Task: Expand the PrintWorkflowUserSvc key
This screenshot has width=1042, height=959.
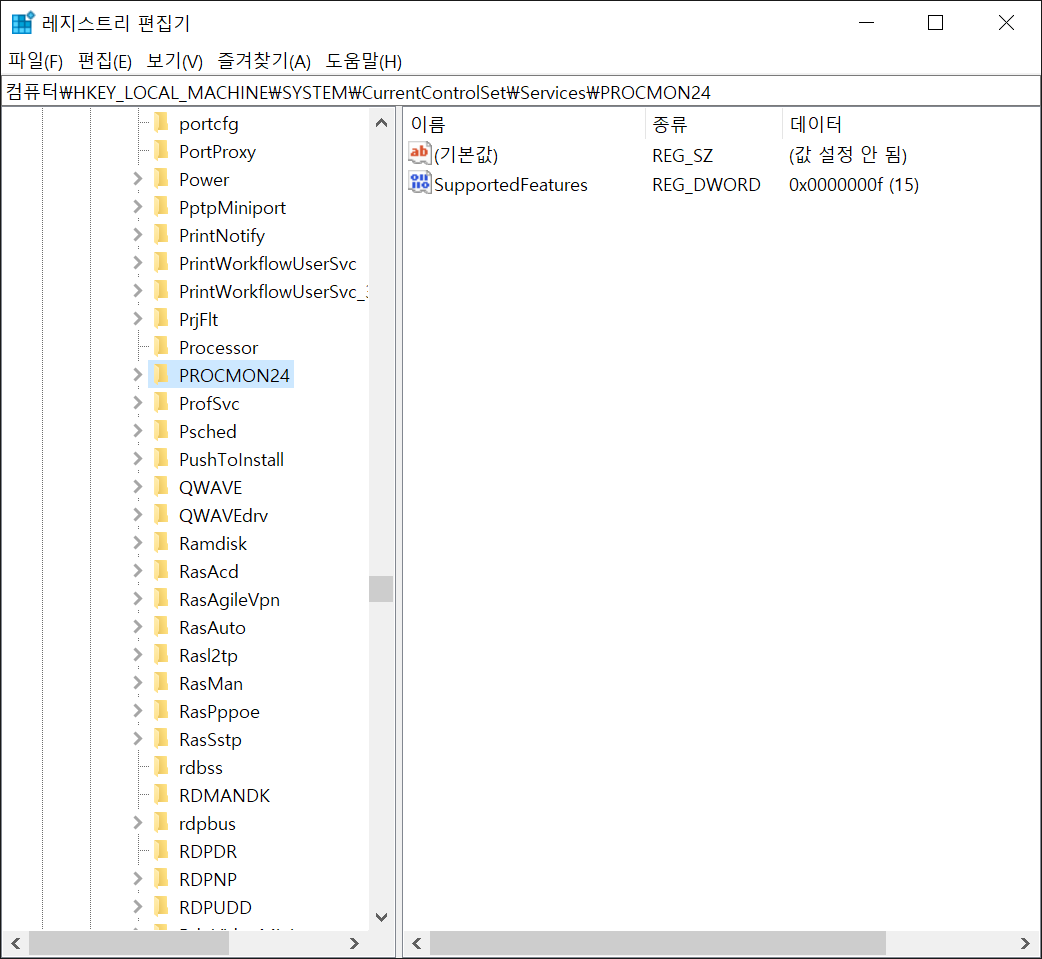Action: pyautogui.click(x=138, y=263)
